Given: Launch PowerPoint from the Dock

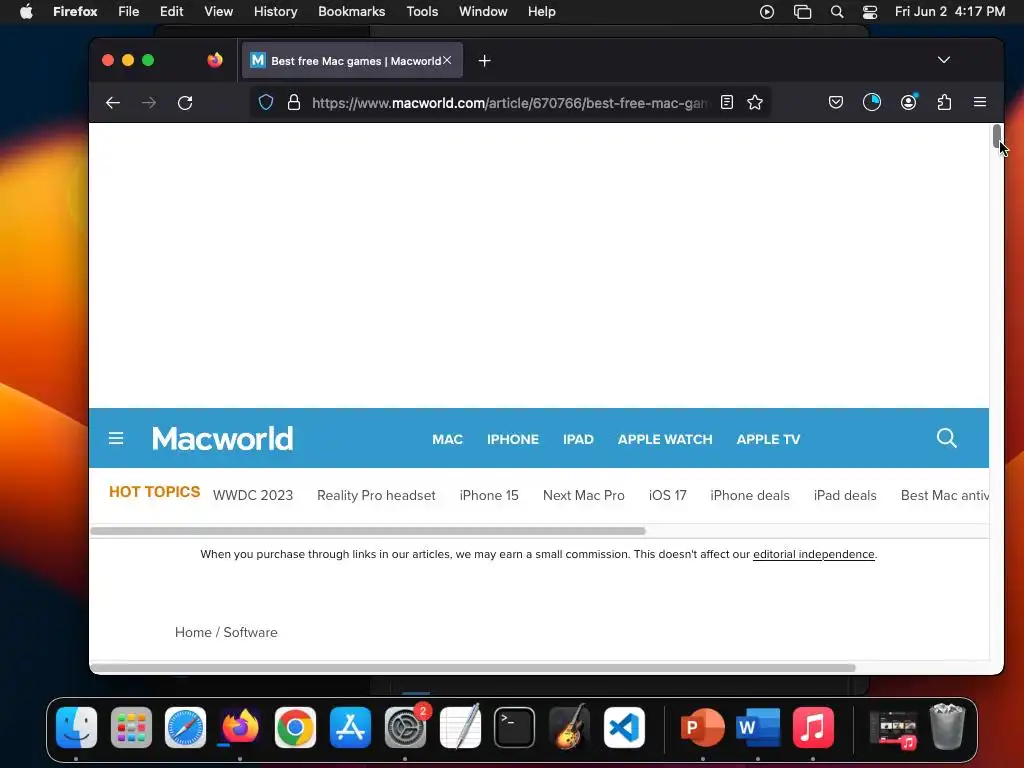Looking at the screenshot, I should pyautogui.click(x=703, y=727).
